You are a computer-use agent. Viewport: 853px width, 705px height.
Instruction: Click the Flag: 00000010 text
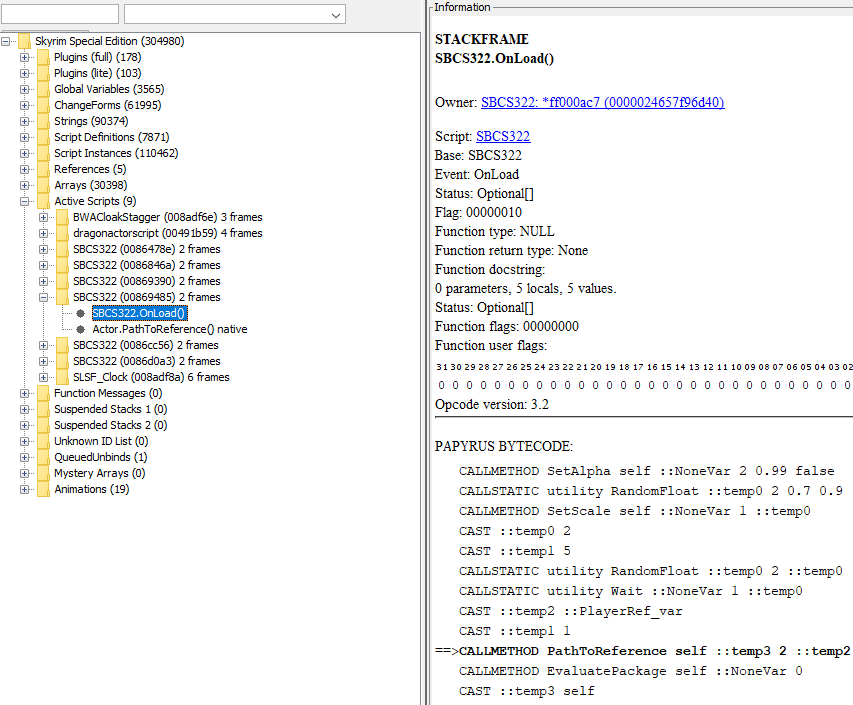478,212
